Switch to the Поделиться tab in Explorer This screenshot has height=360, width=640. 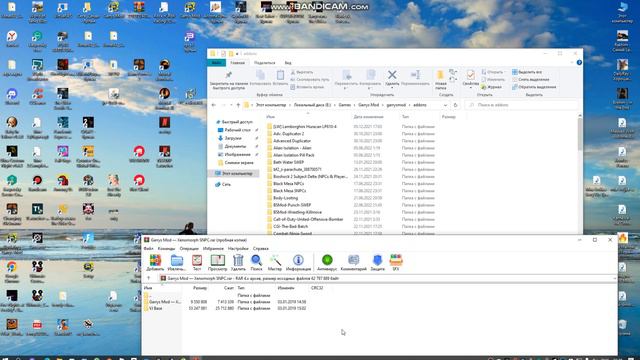(x=264, y=63)
